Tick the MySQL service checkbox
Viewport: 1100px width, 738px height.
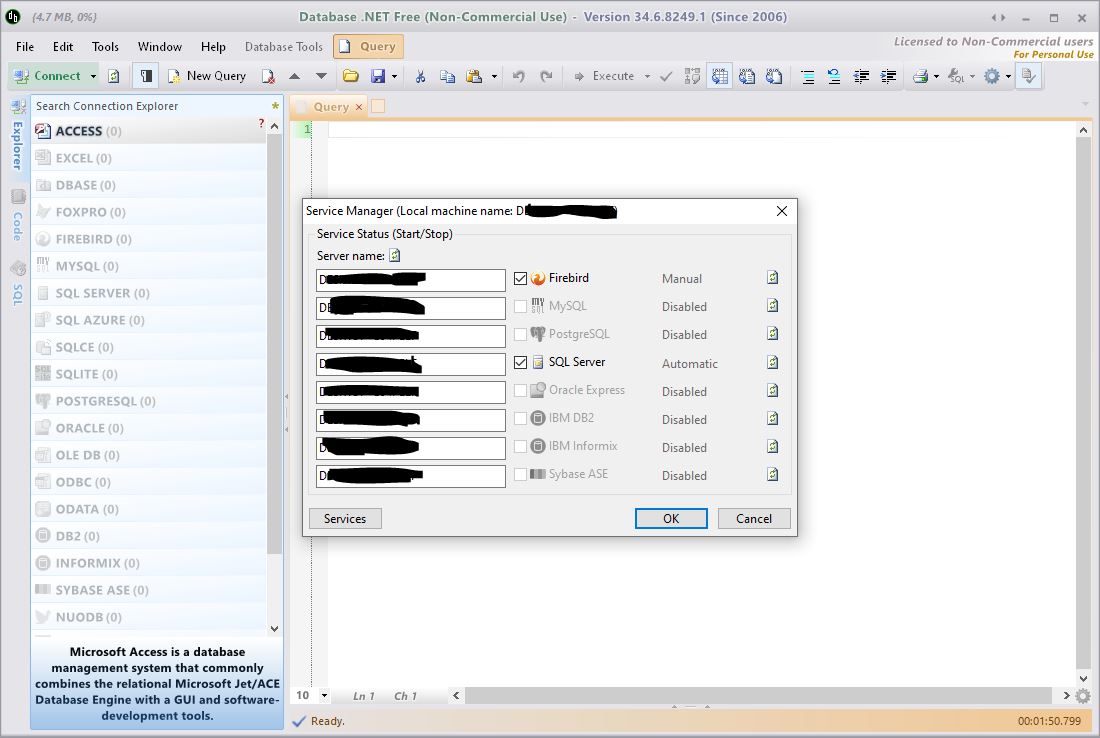[x=521, y=307]
